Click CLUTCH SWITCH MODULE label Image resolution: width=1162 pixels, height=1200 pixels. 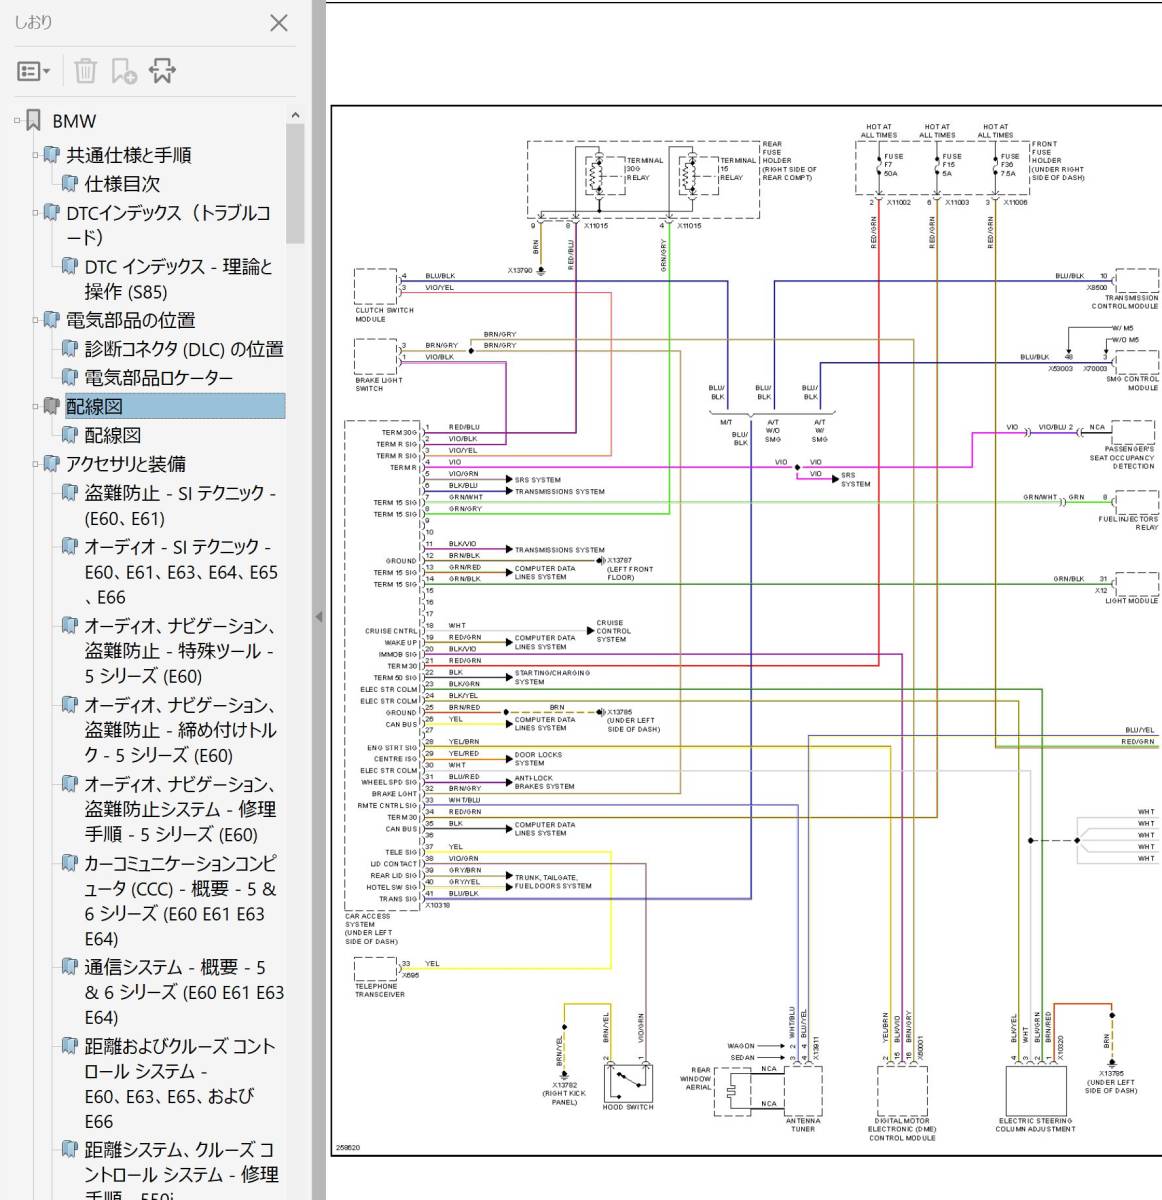click(x=384, y=314)
